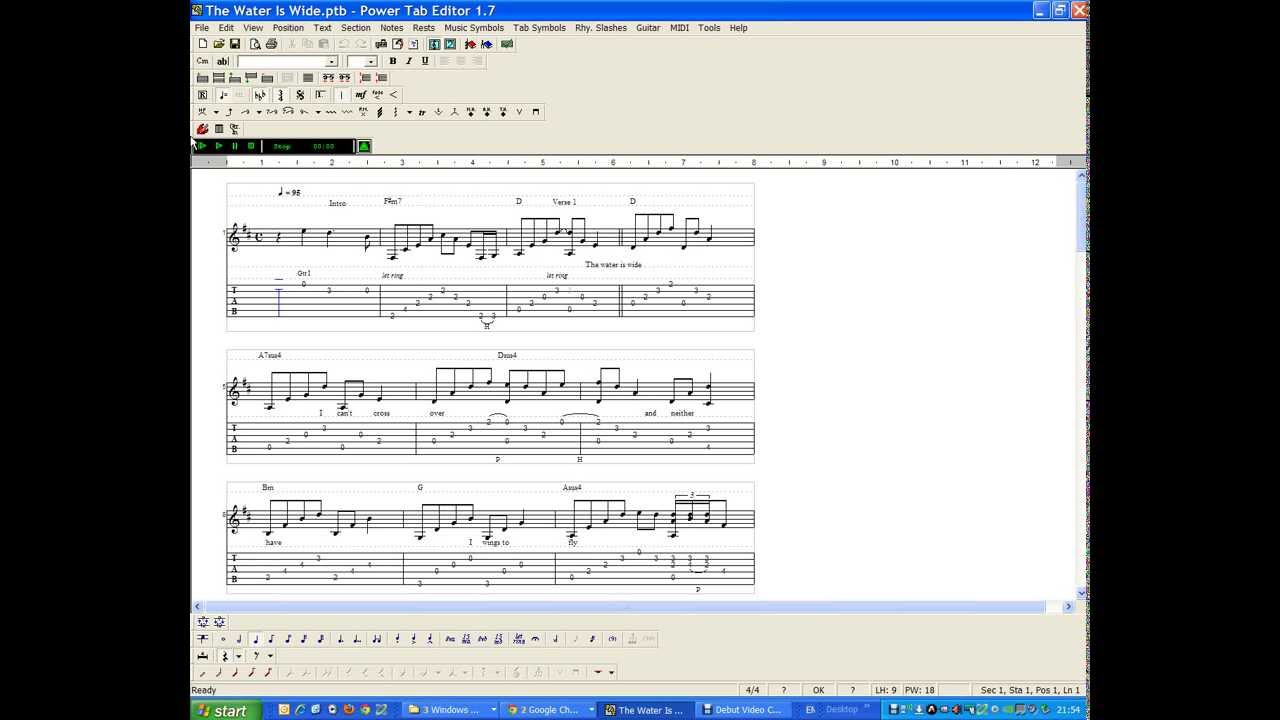Image resolution: width=1280 pixels, height=720 pixels.
Task: Expand the eighth rest type dropdown arrow
Action: coord(271,656)
